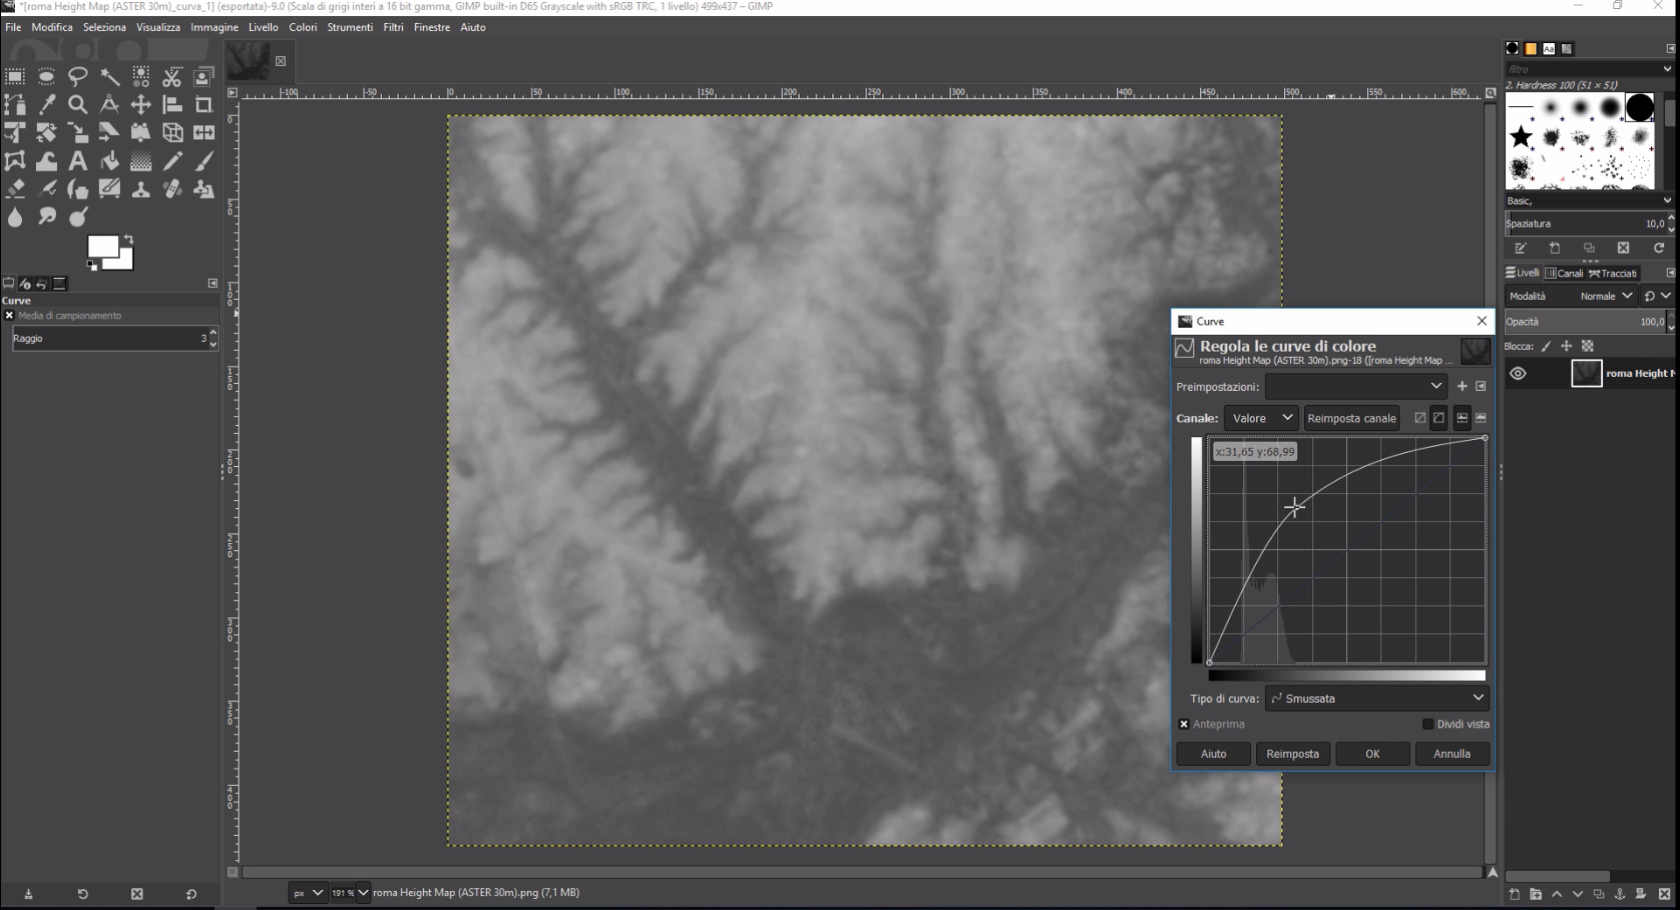
Task: Select the Crop tool
Action: 204,104
